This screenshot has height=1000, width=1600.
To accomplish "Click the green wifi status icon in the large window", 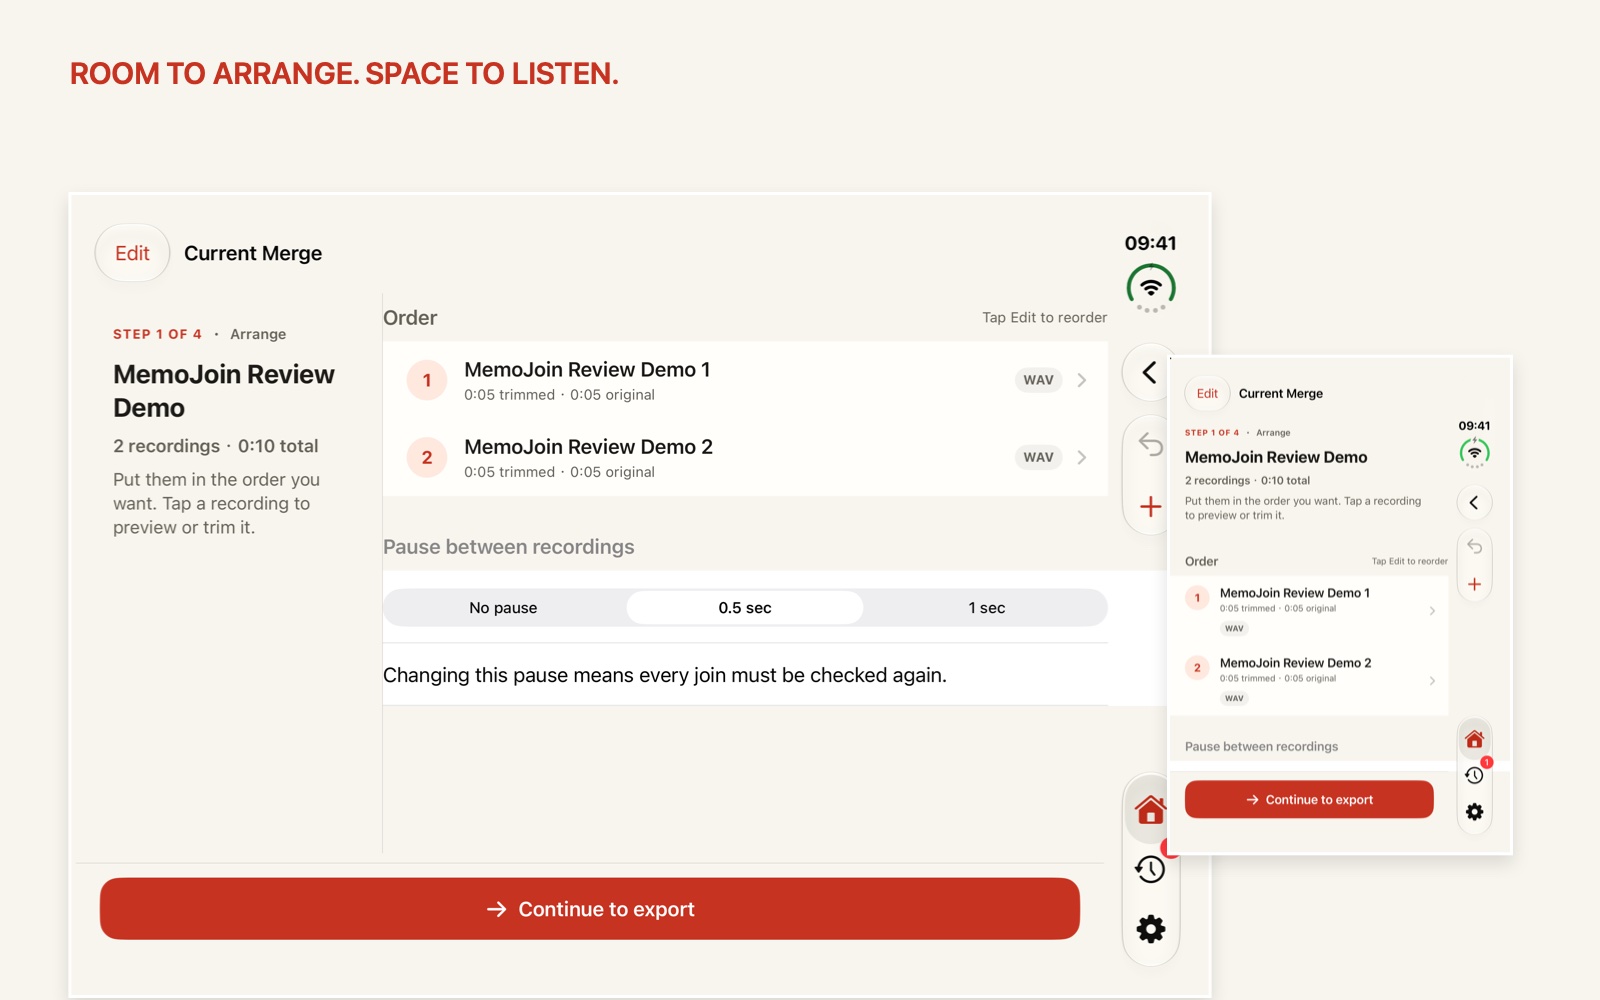I will (x=1151, y=288).
